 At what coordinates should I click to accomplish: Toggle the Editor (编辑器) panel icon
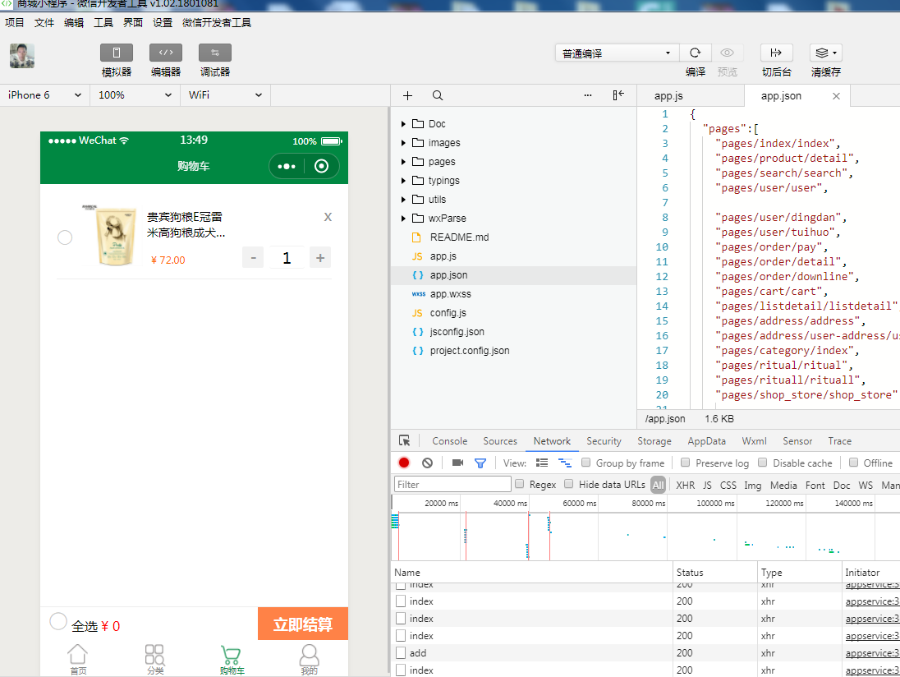click(166, 53)
